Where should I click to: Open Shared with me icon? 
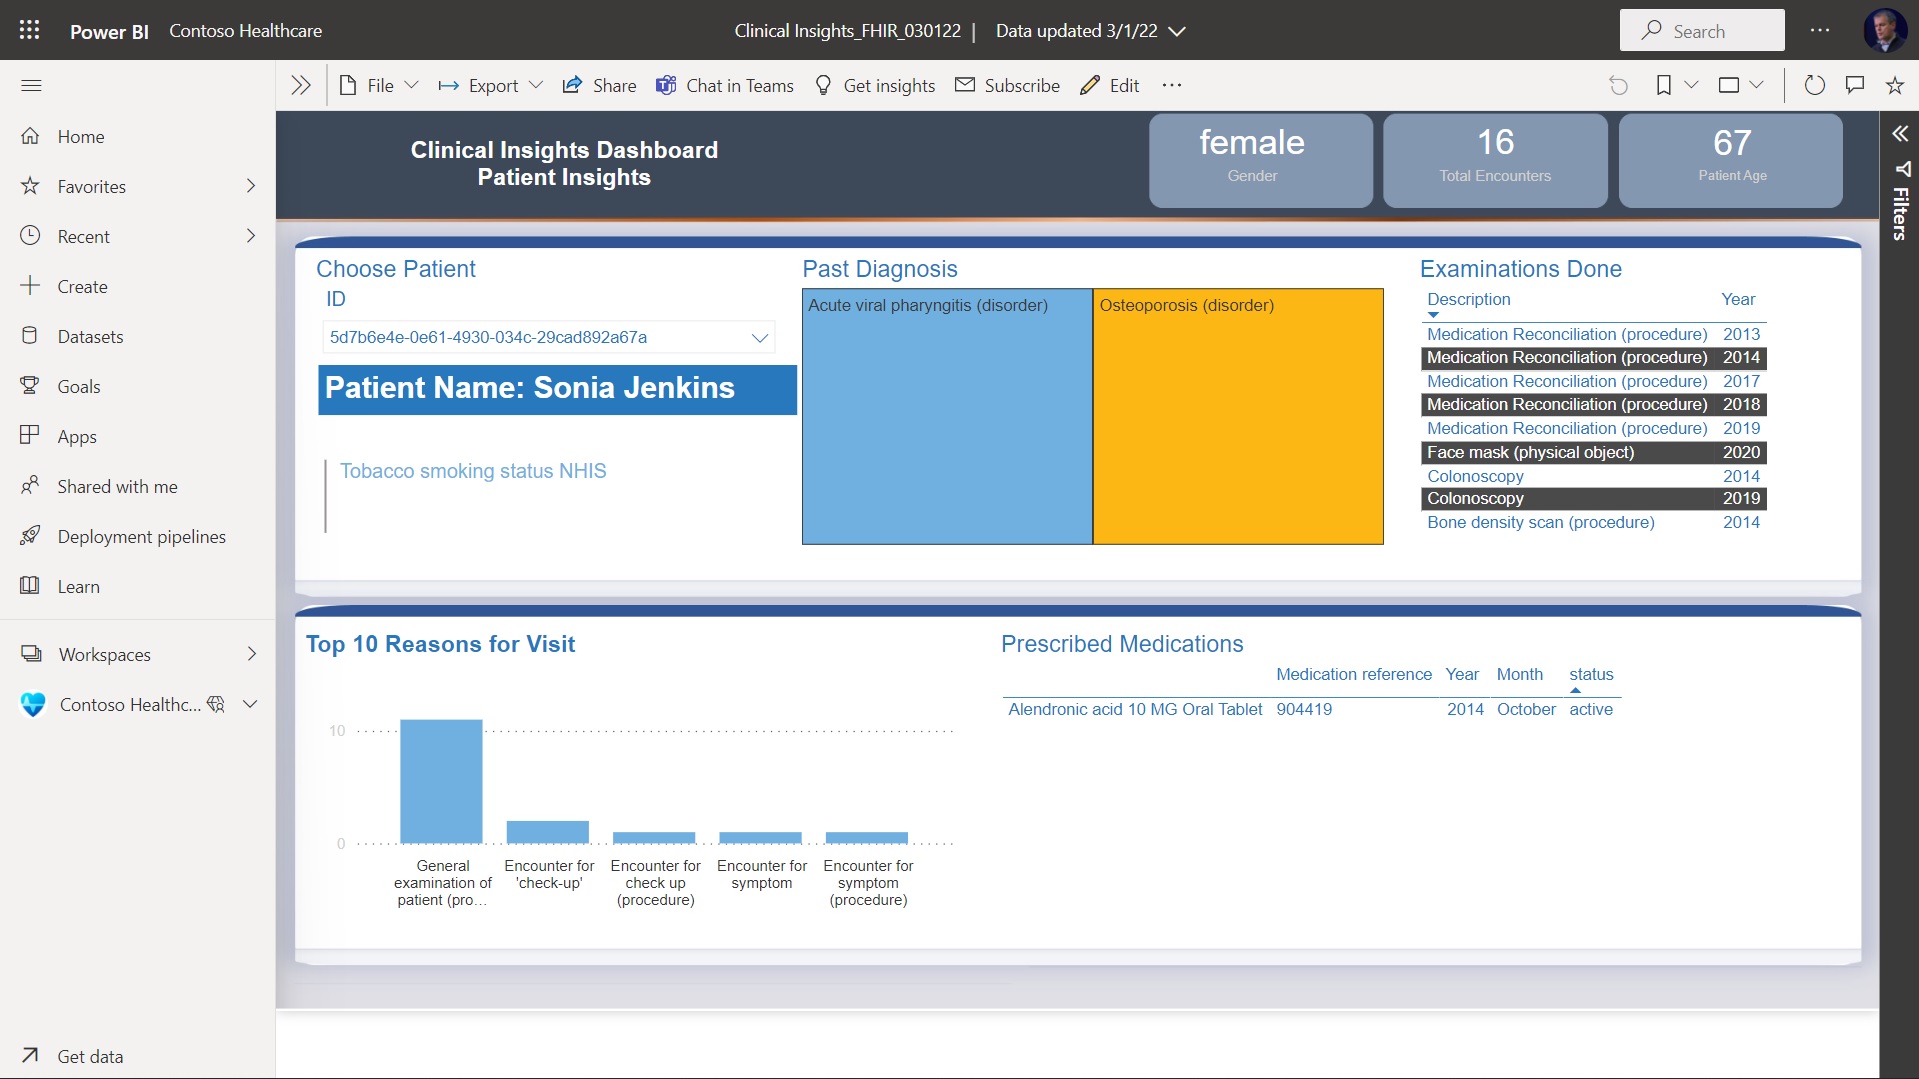coord(30,485)
